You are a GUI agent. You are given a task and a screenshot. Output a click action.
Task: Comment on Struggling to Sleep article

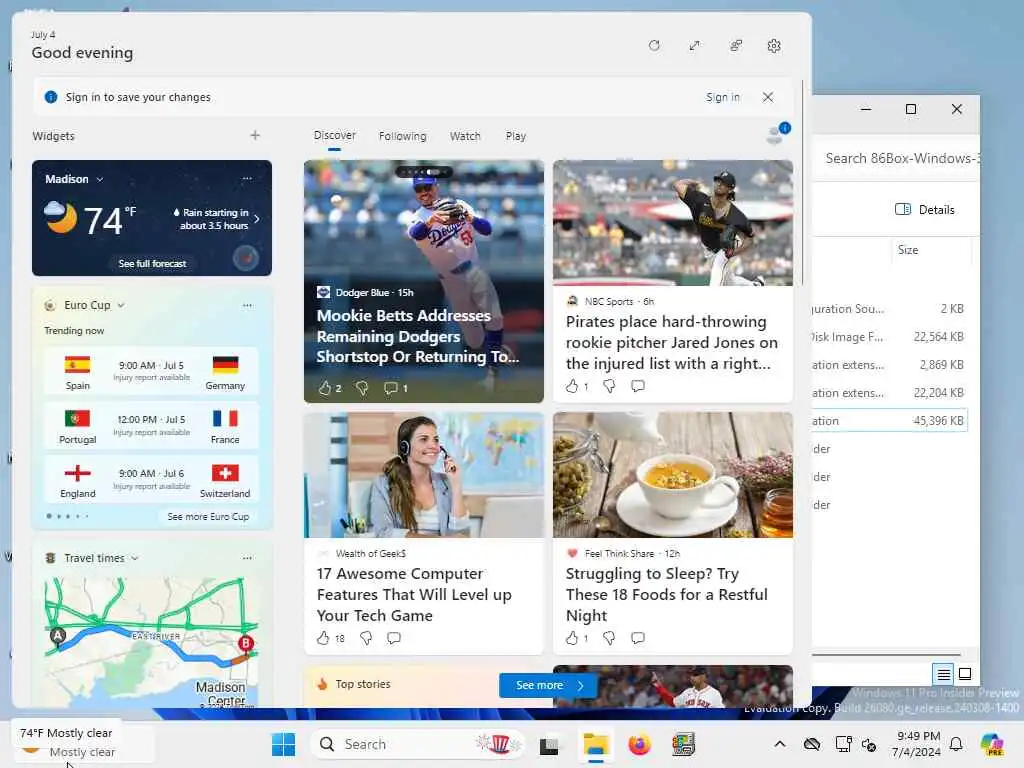coord(638,638)
